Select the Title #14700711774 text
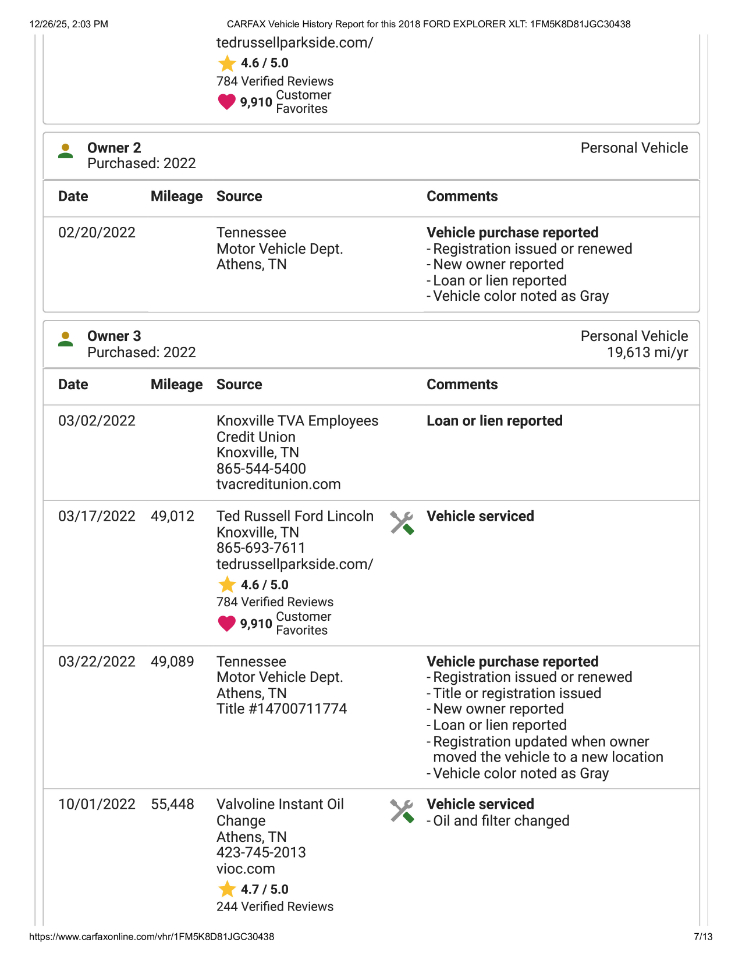The image size is (742, 960). [282, 710]
